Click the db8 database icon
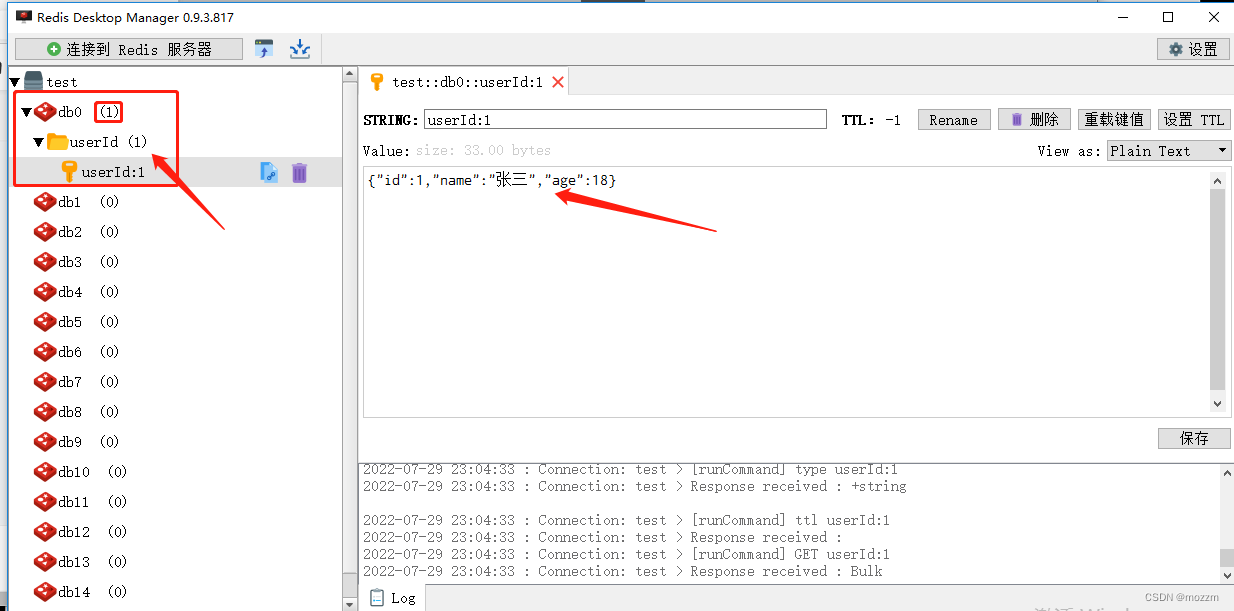This screenshot has height=611, width=1234. click(45, 412)
